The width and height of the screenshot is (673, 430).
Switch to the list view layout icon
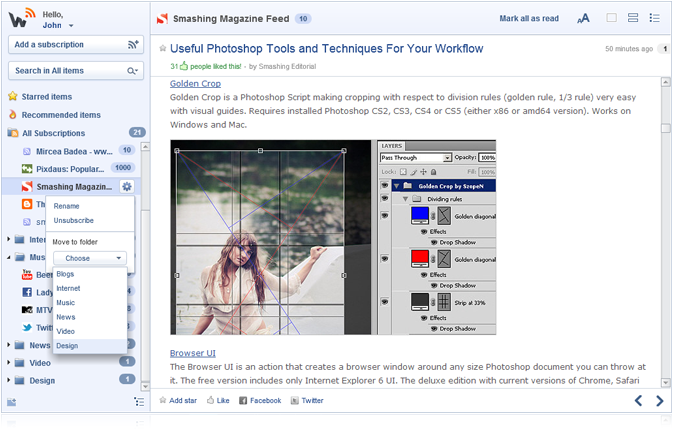coord(655,18)
